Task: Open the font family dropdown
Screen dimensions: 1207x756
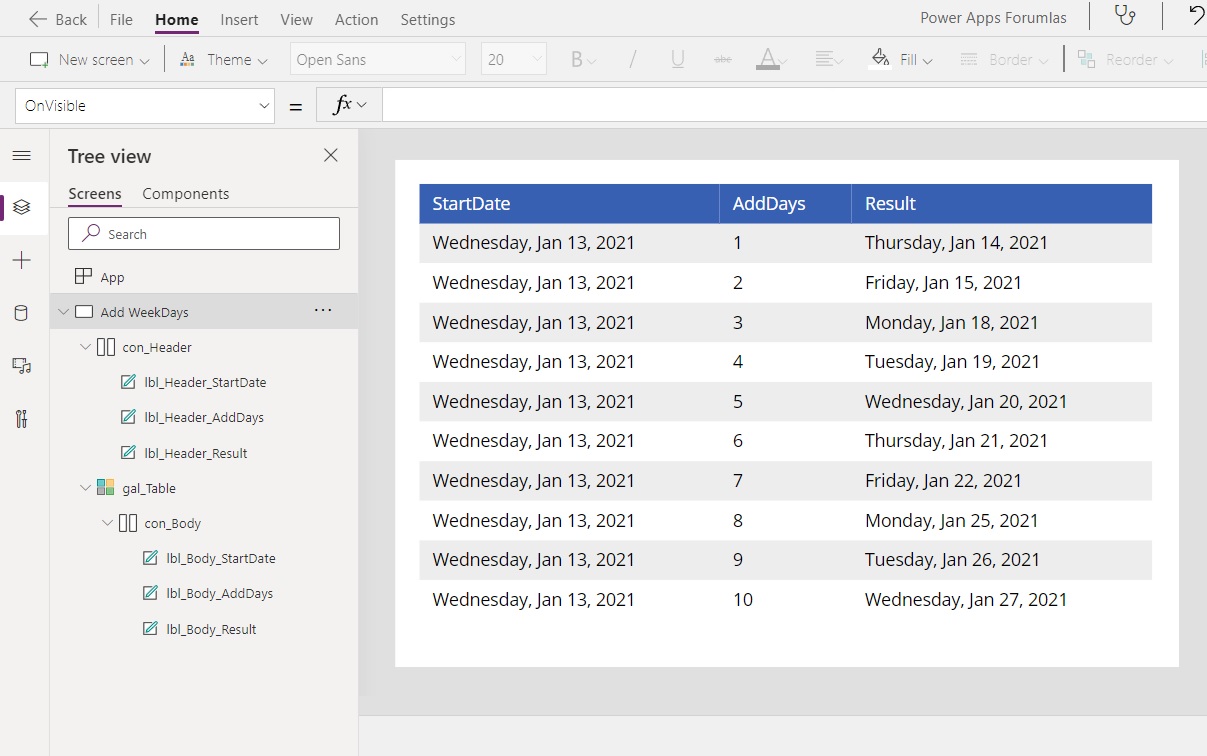Action: 377,58
